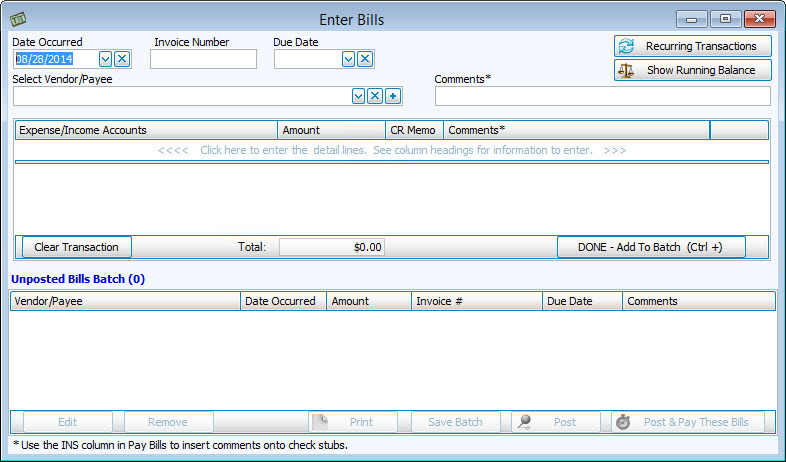Show Running Balance
The height and width of the screenshot is (462, 786).
(x=692, y=70)
